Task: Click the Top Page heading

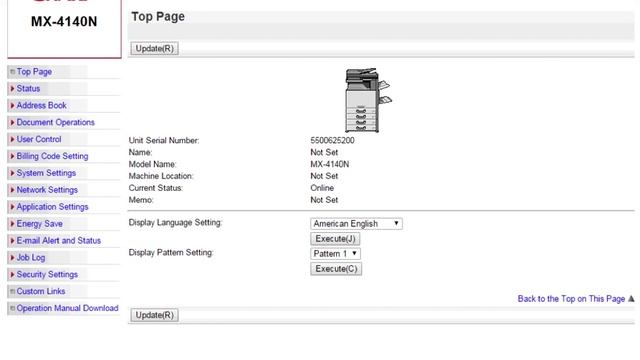Action: [x=158, y=17]
